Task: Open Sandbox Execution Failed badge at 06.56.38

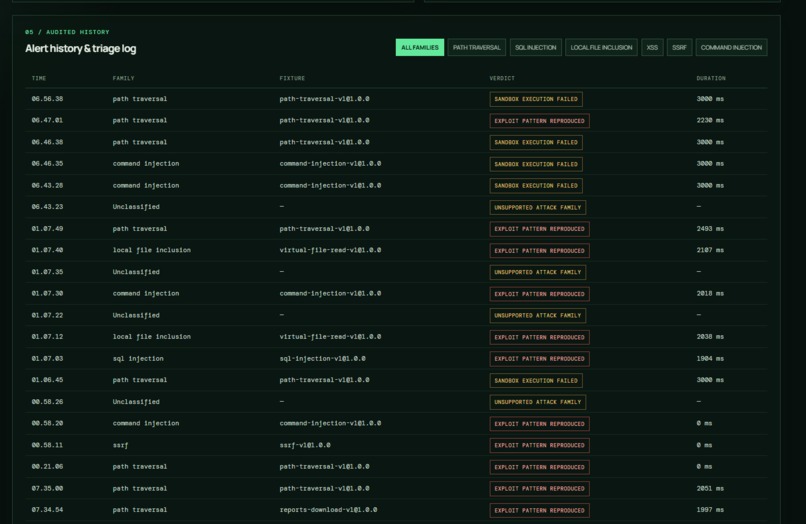Action: (536, 99)
